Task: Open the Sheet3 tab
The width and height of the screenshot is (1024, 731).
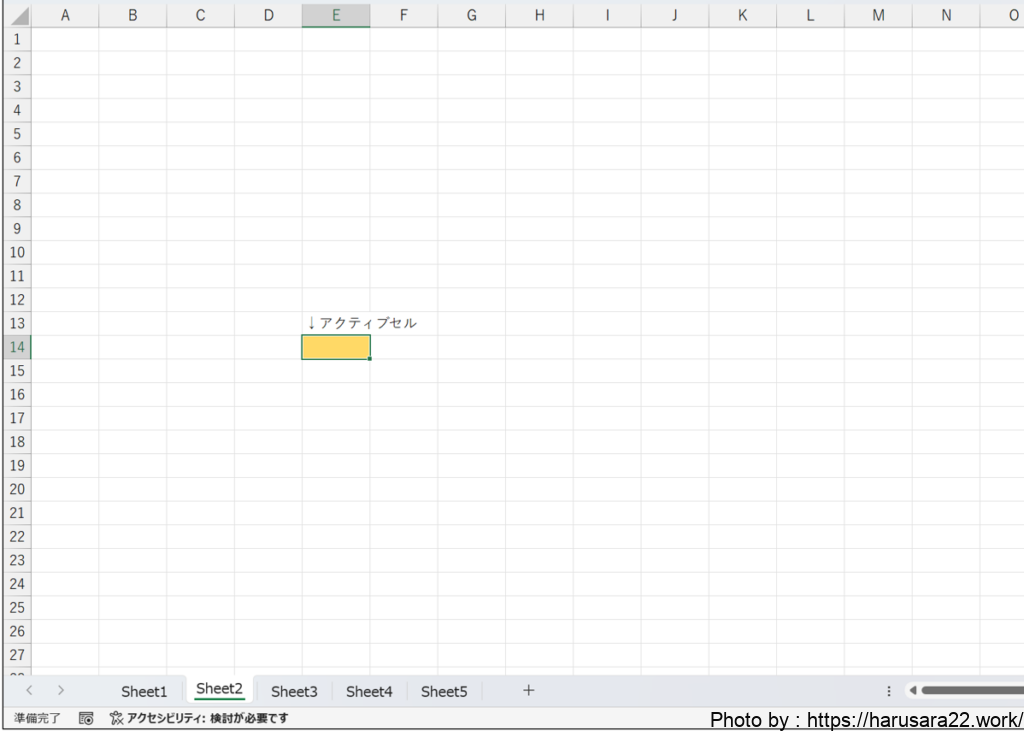Action: pyautogui.click(x=294, y=691)
